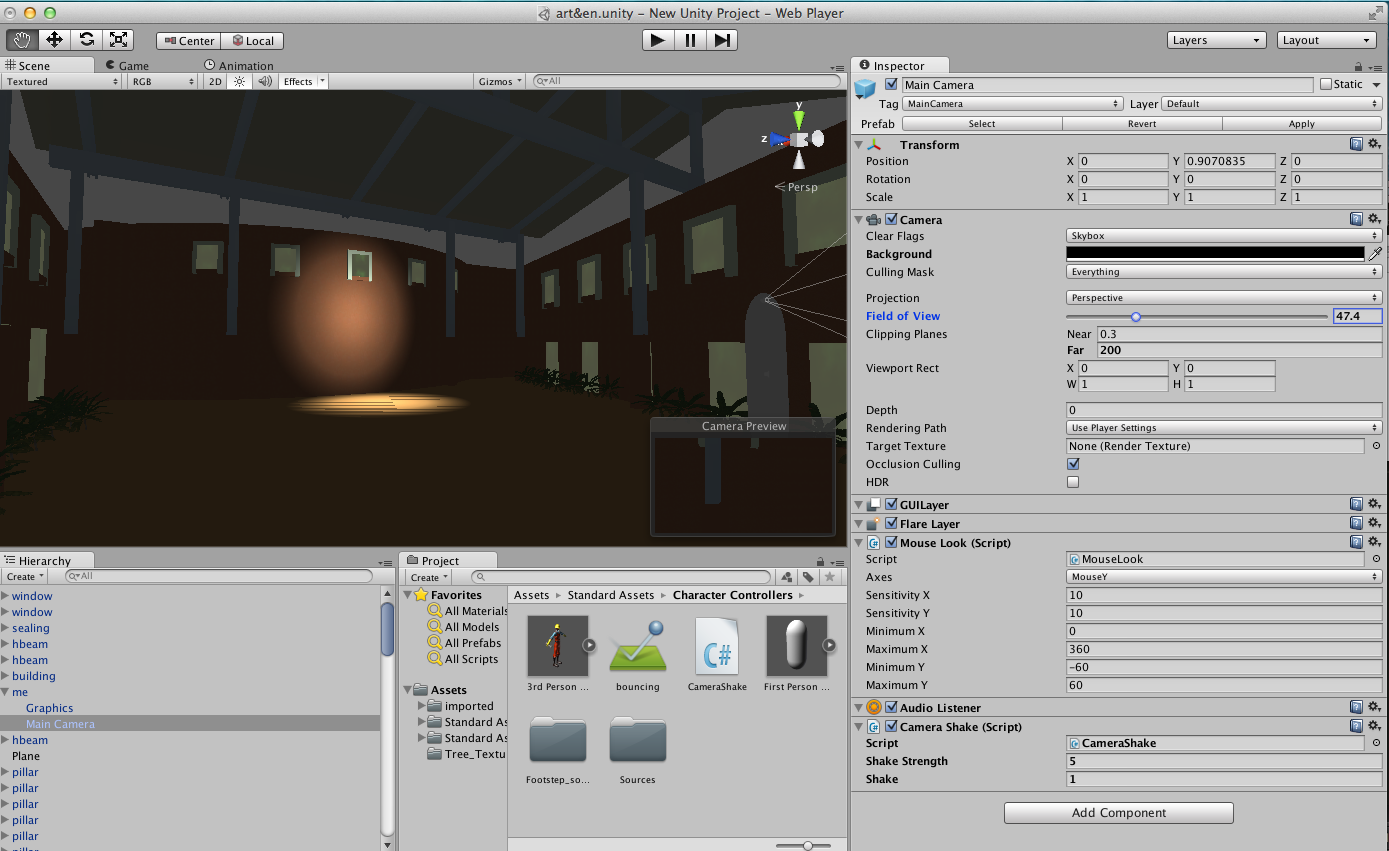
Task: Collapse the Transform component
Action: (x=859, y=145)
